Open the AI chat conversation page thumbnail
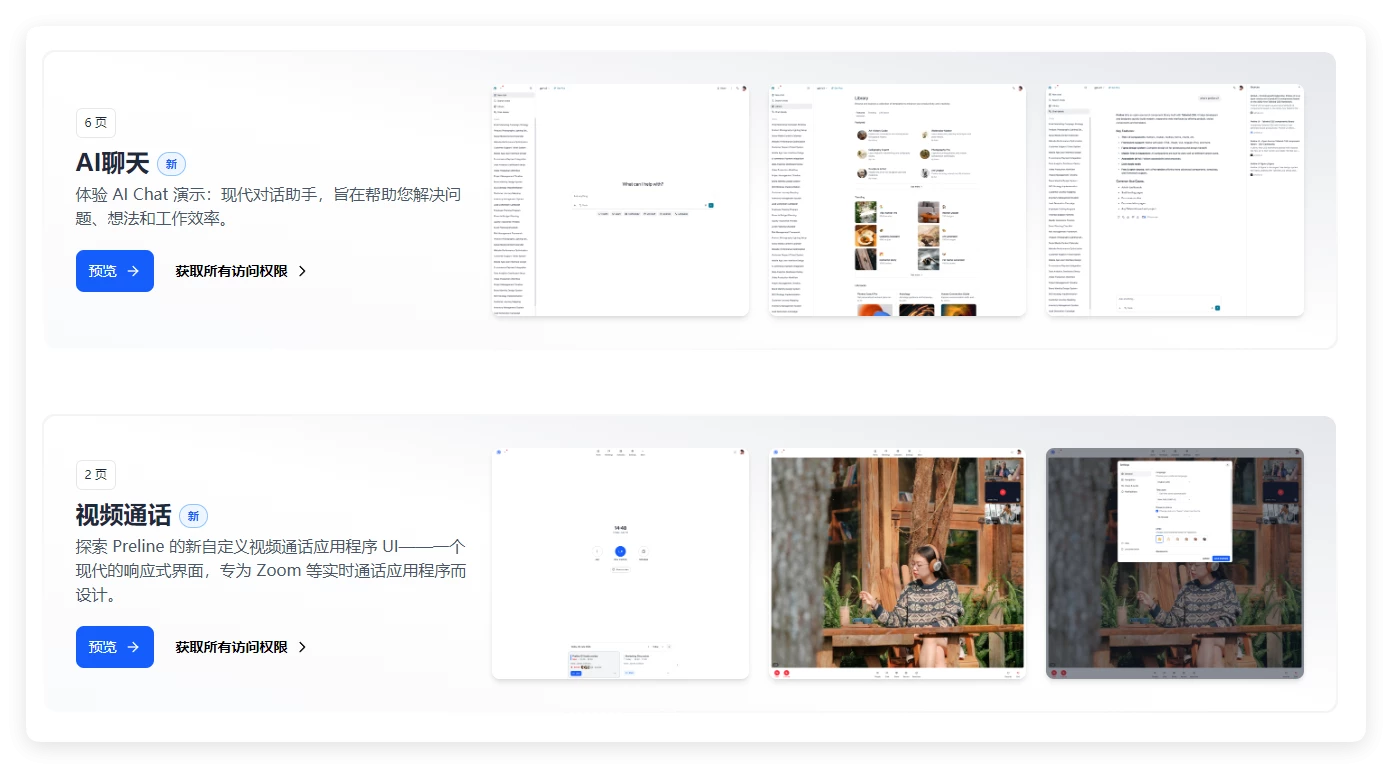Screen dimensions: 1392x768 point(1175,200)
